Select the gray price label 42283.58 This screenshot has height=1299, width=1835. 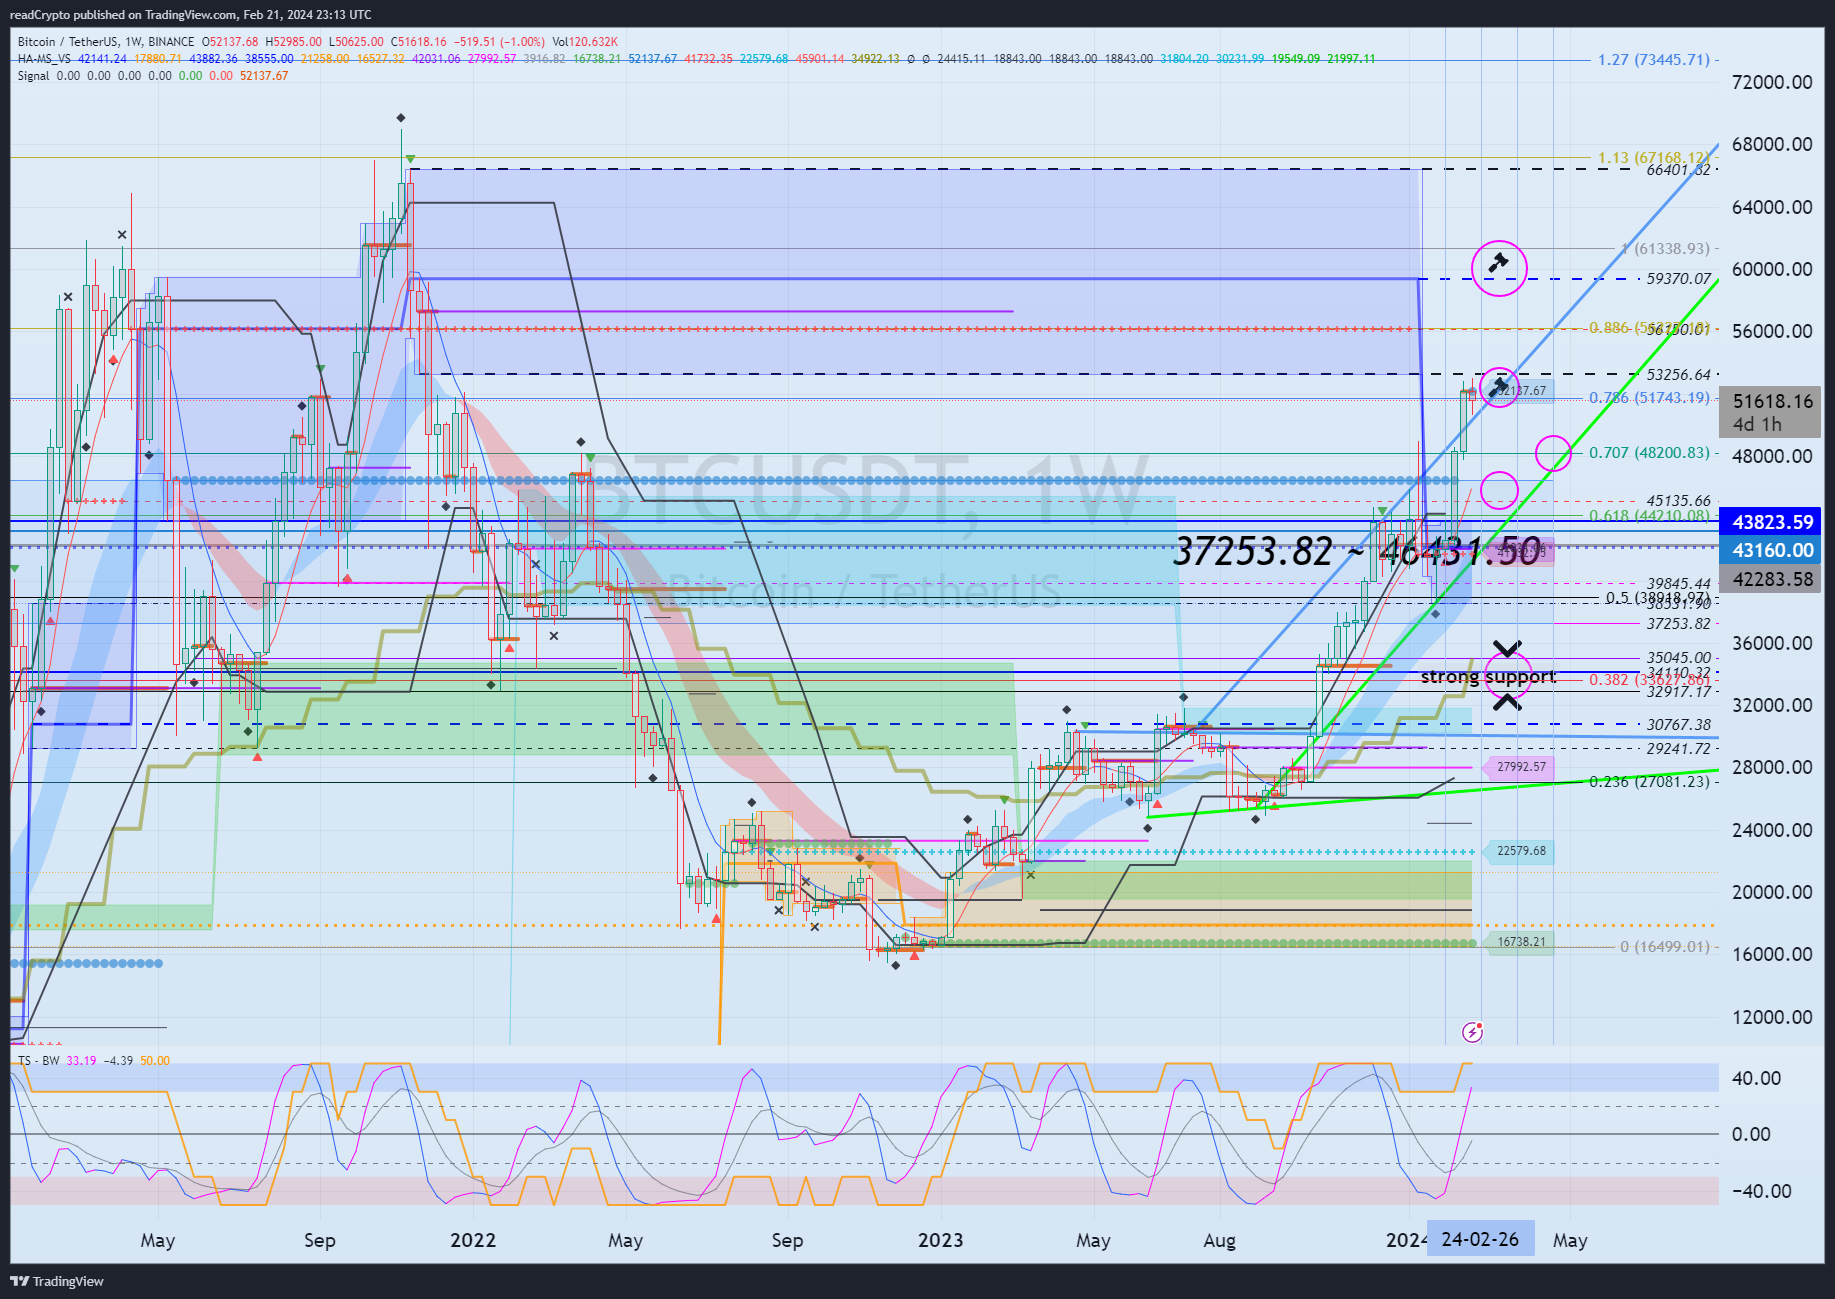[x=1772, y=579]
